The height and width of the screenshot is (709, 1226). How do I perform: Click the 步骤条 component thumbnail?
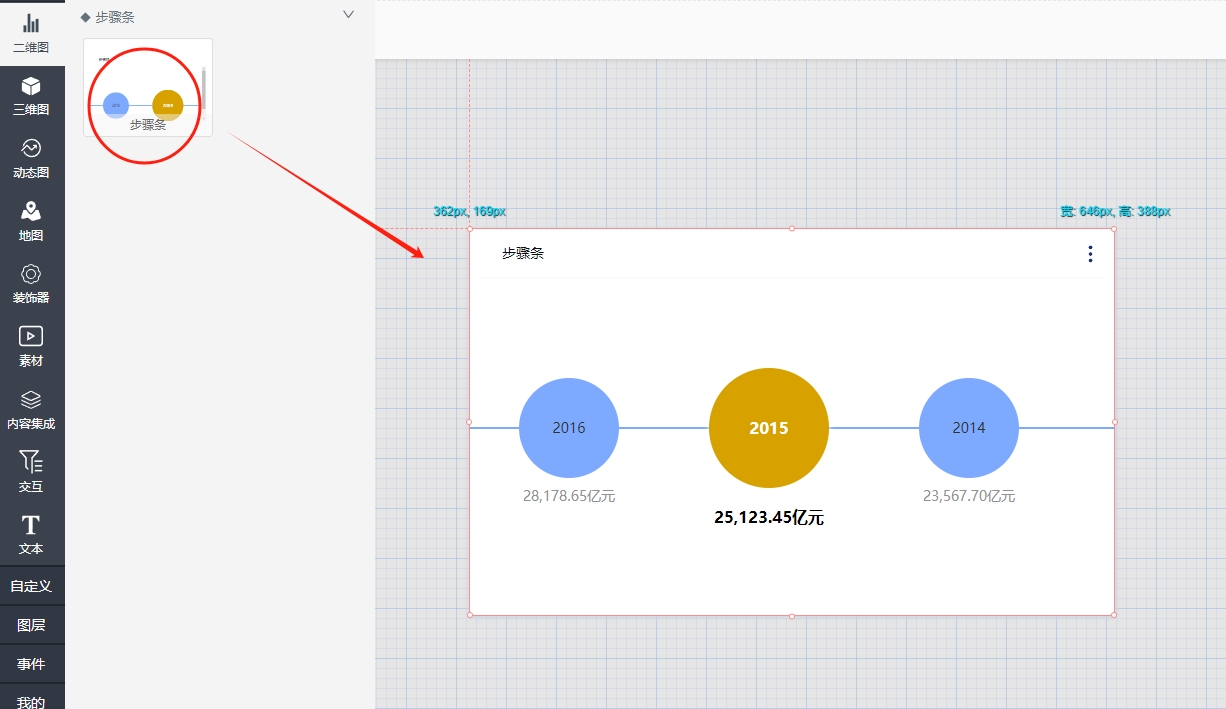pyautogui.click(x=148, y=88)
